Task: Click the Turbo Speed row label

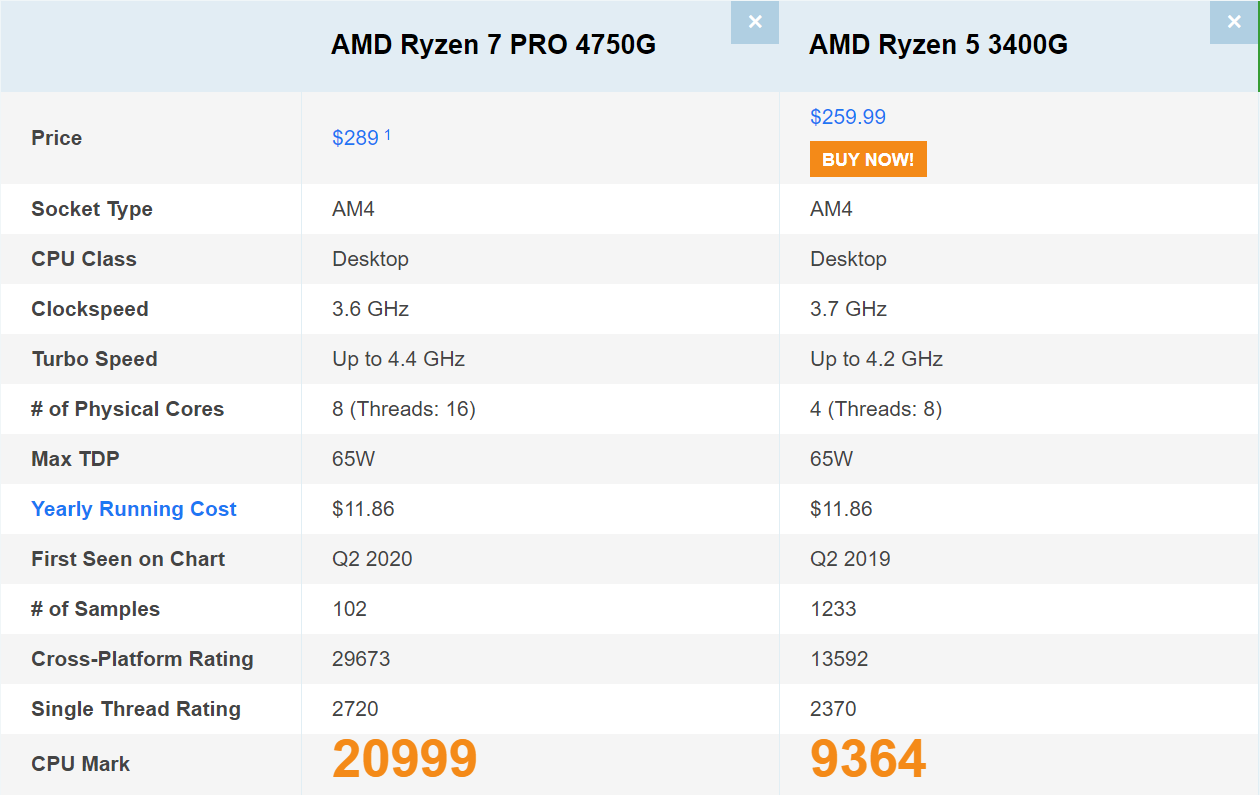Action: tap(95, 359)
